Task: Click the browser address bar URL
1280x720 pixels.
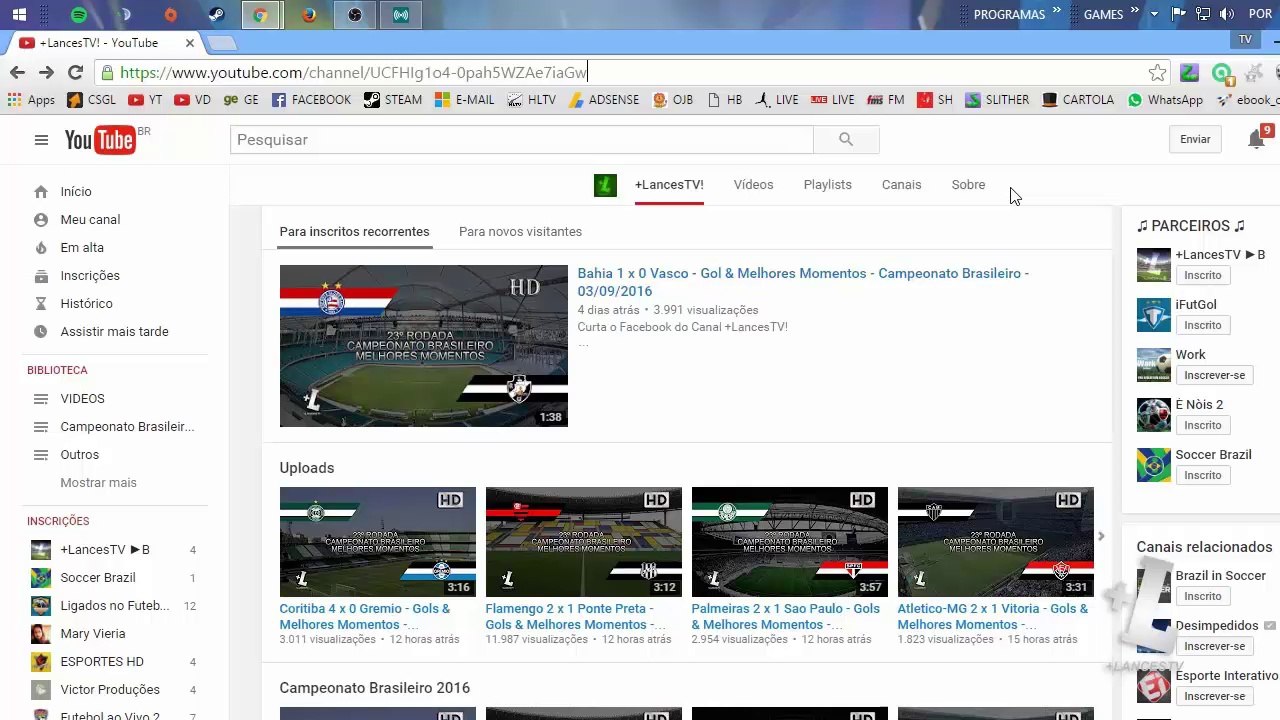Action: coord(353,73)
